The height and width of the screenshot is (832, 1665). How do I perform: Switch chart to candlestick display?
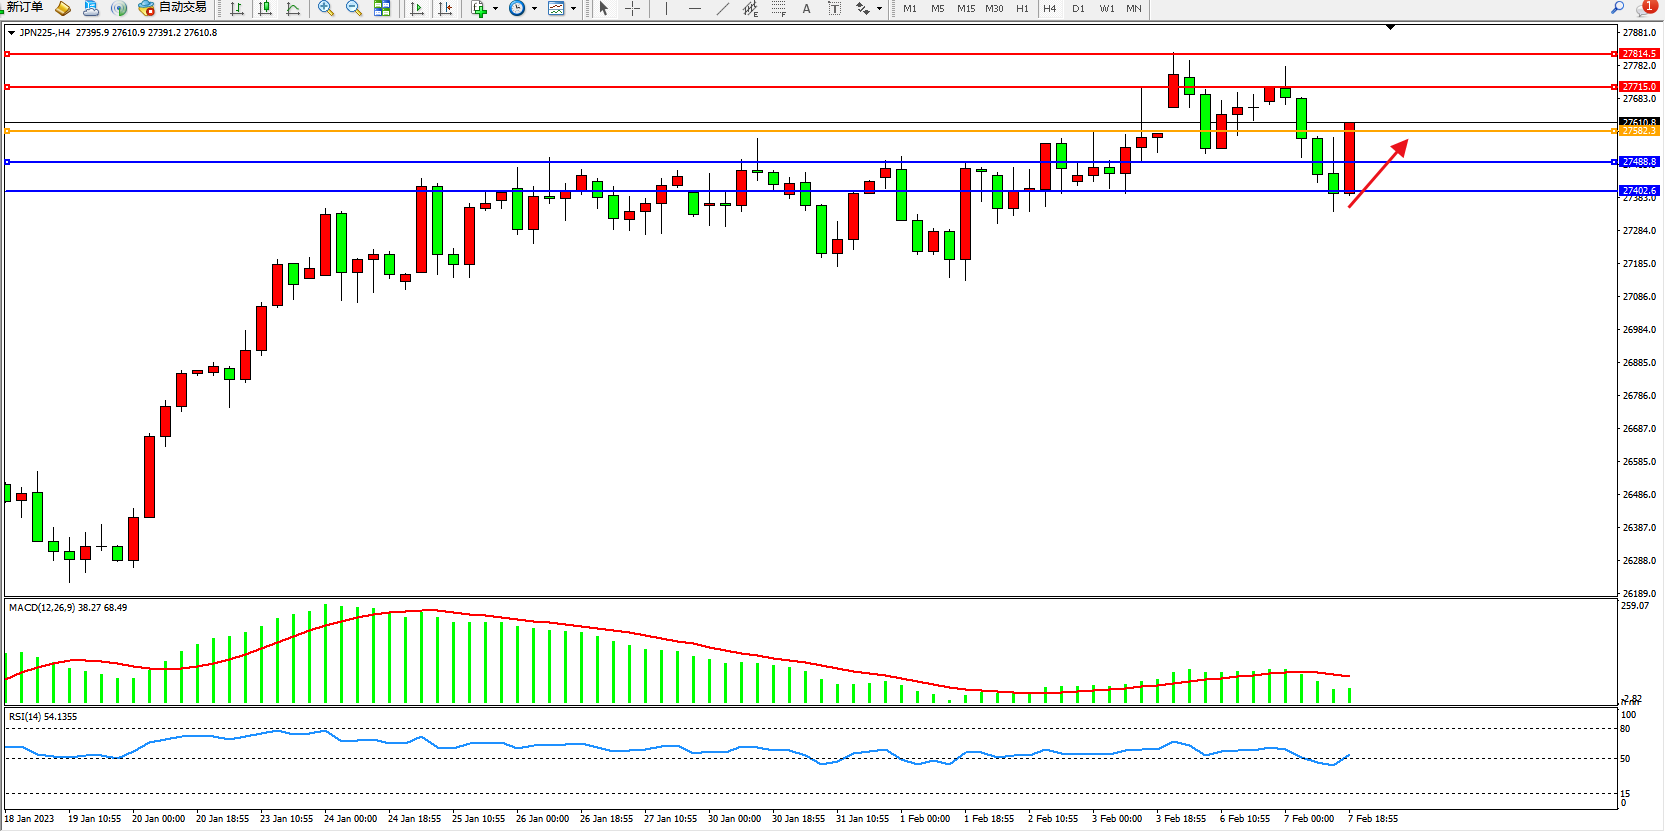[265, 8]
